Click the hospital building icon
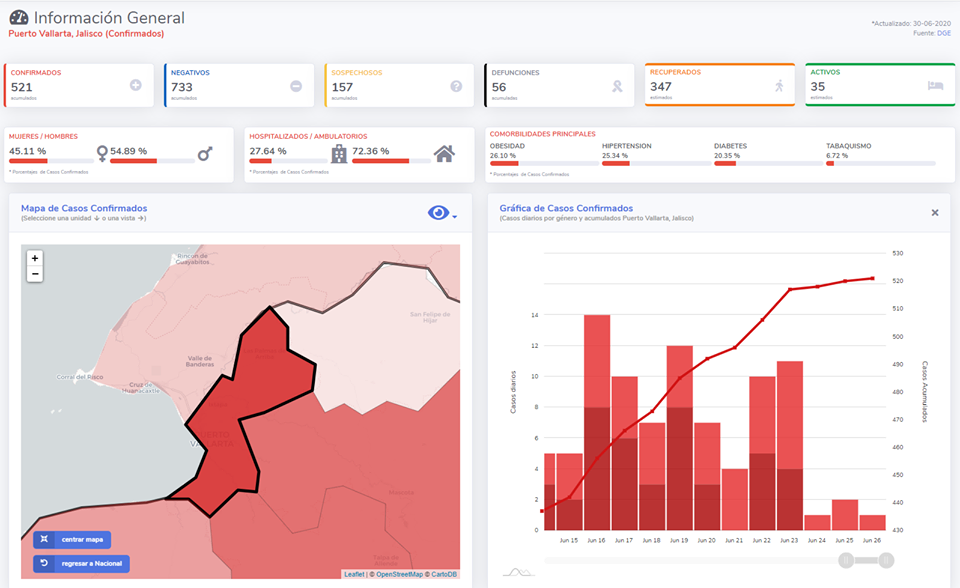This screenshot has width=960, height=588. click(x=339, y=154)
